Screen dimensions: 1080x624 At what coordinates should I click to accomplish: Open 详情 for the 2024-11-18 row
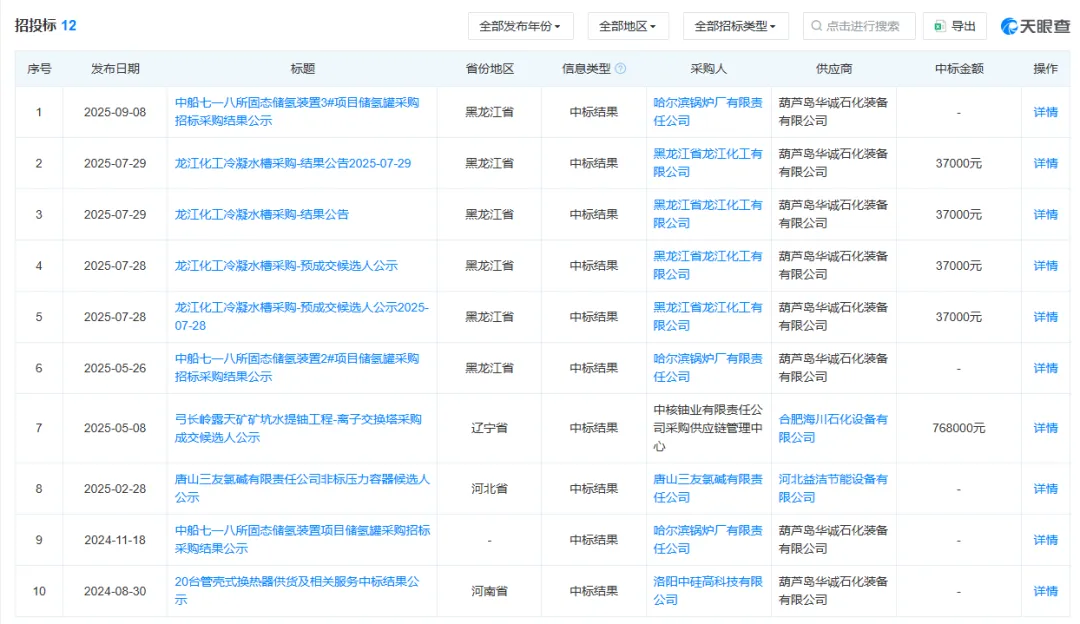click(1045, 540)
